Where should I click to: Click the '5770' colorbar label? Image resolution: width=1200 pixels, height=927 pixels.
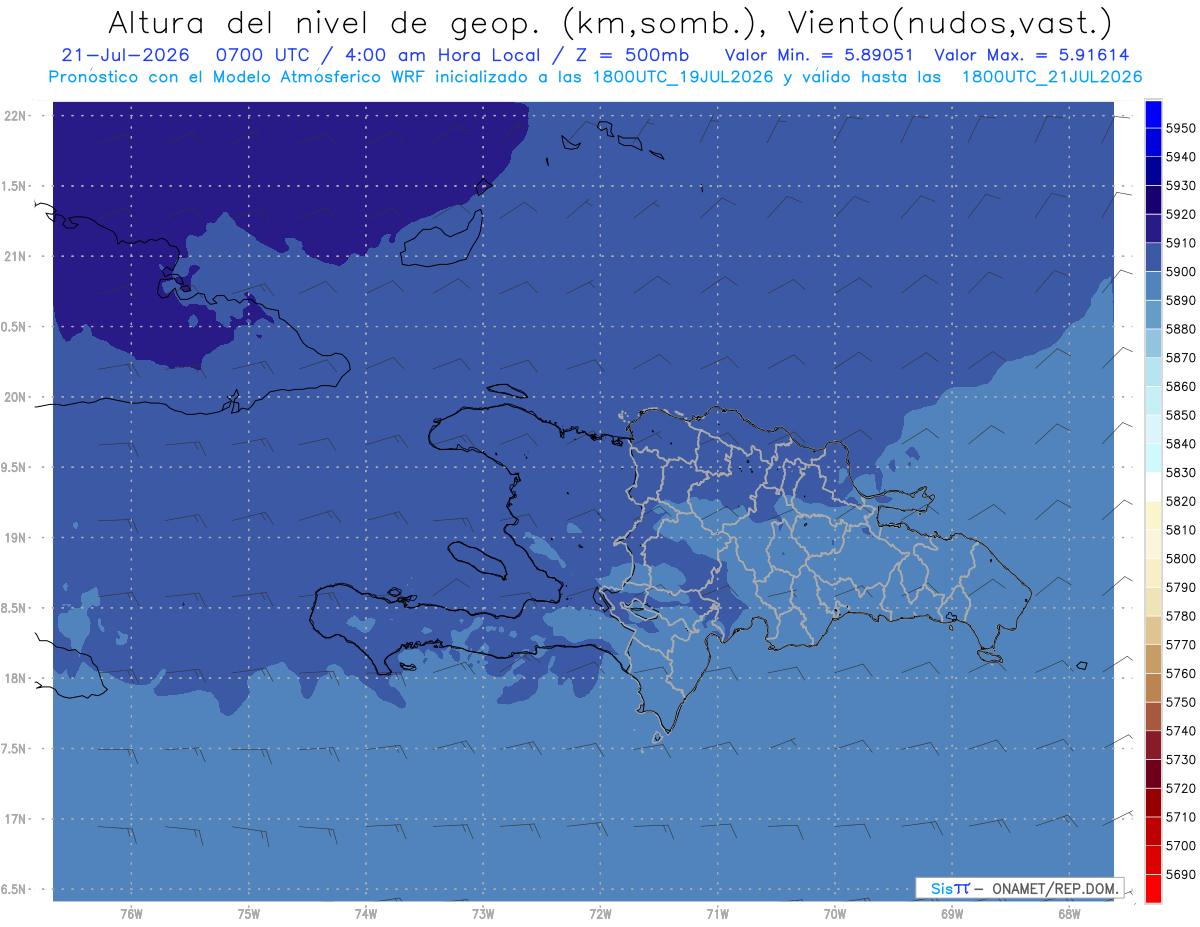tap(1180, 645)
